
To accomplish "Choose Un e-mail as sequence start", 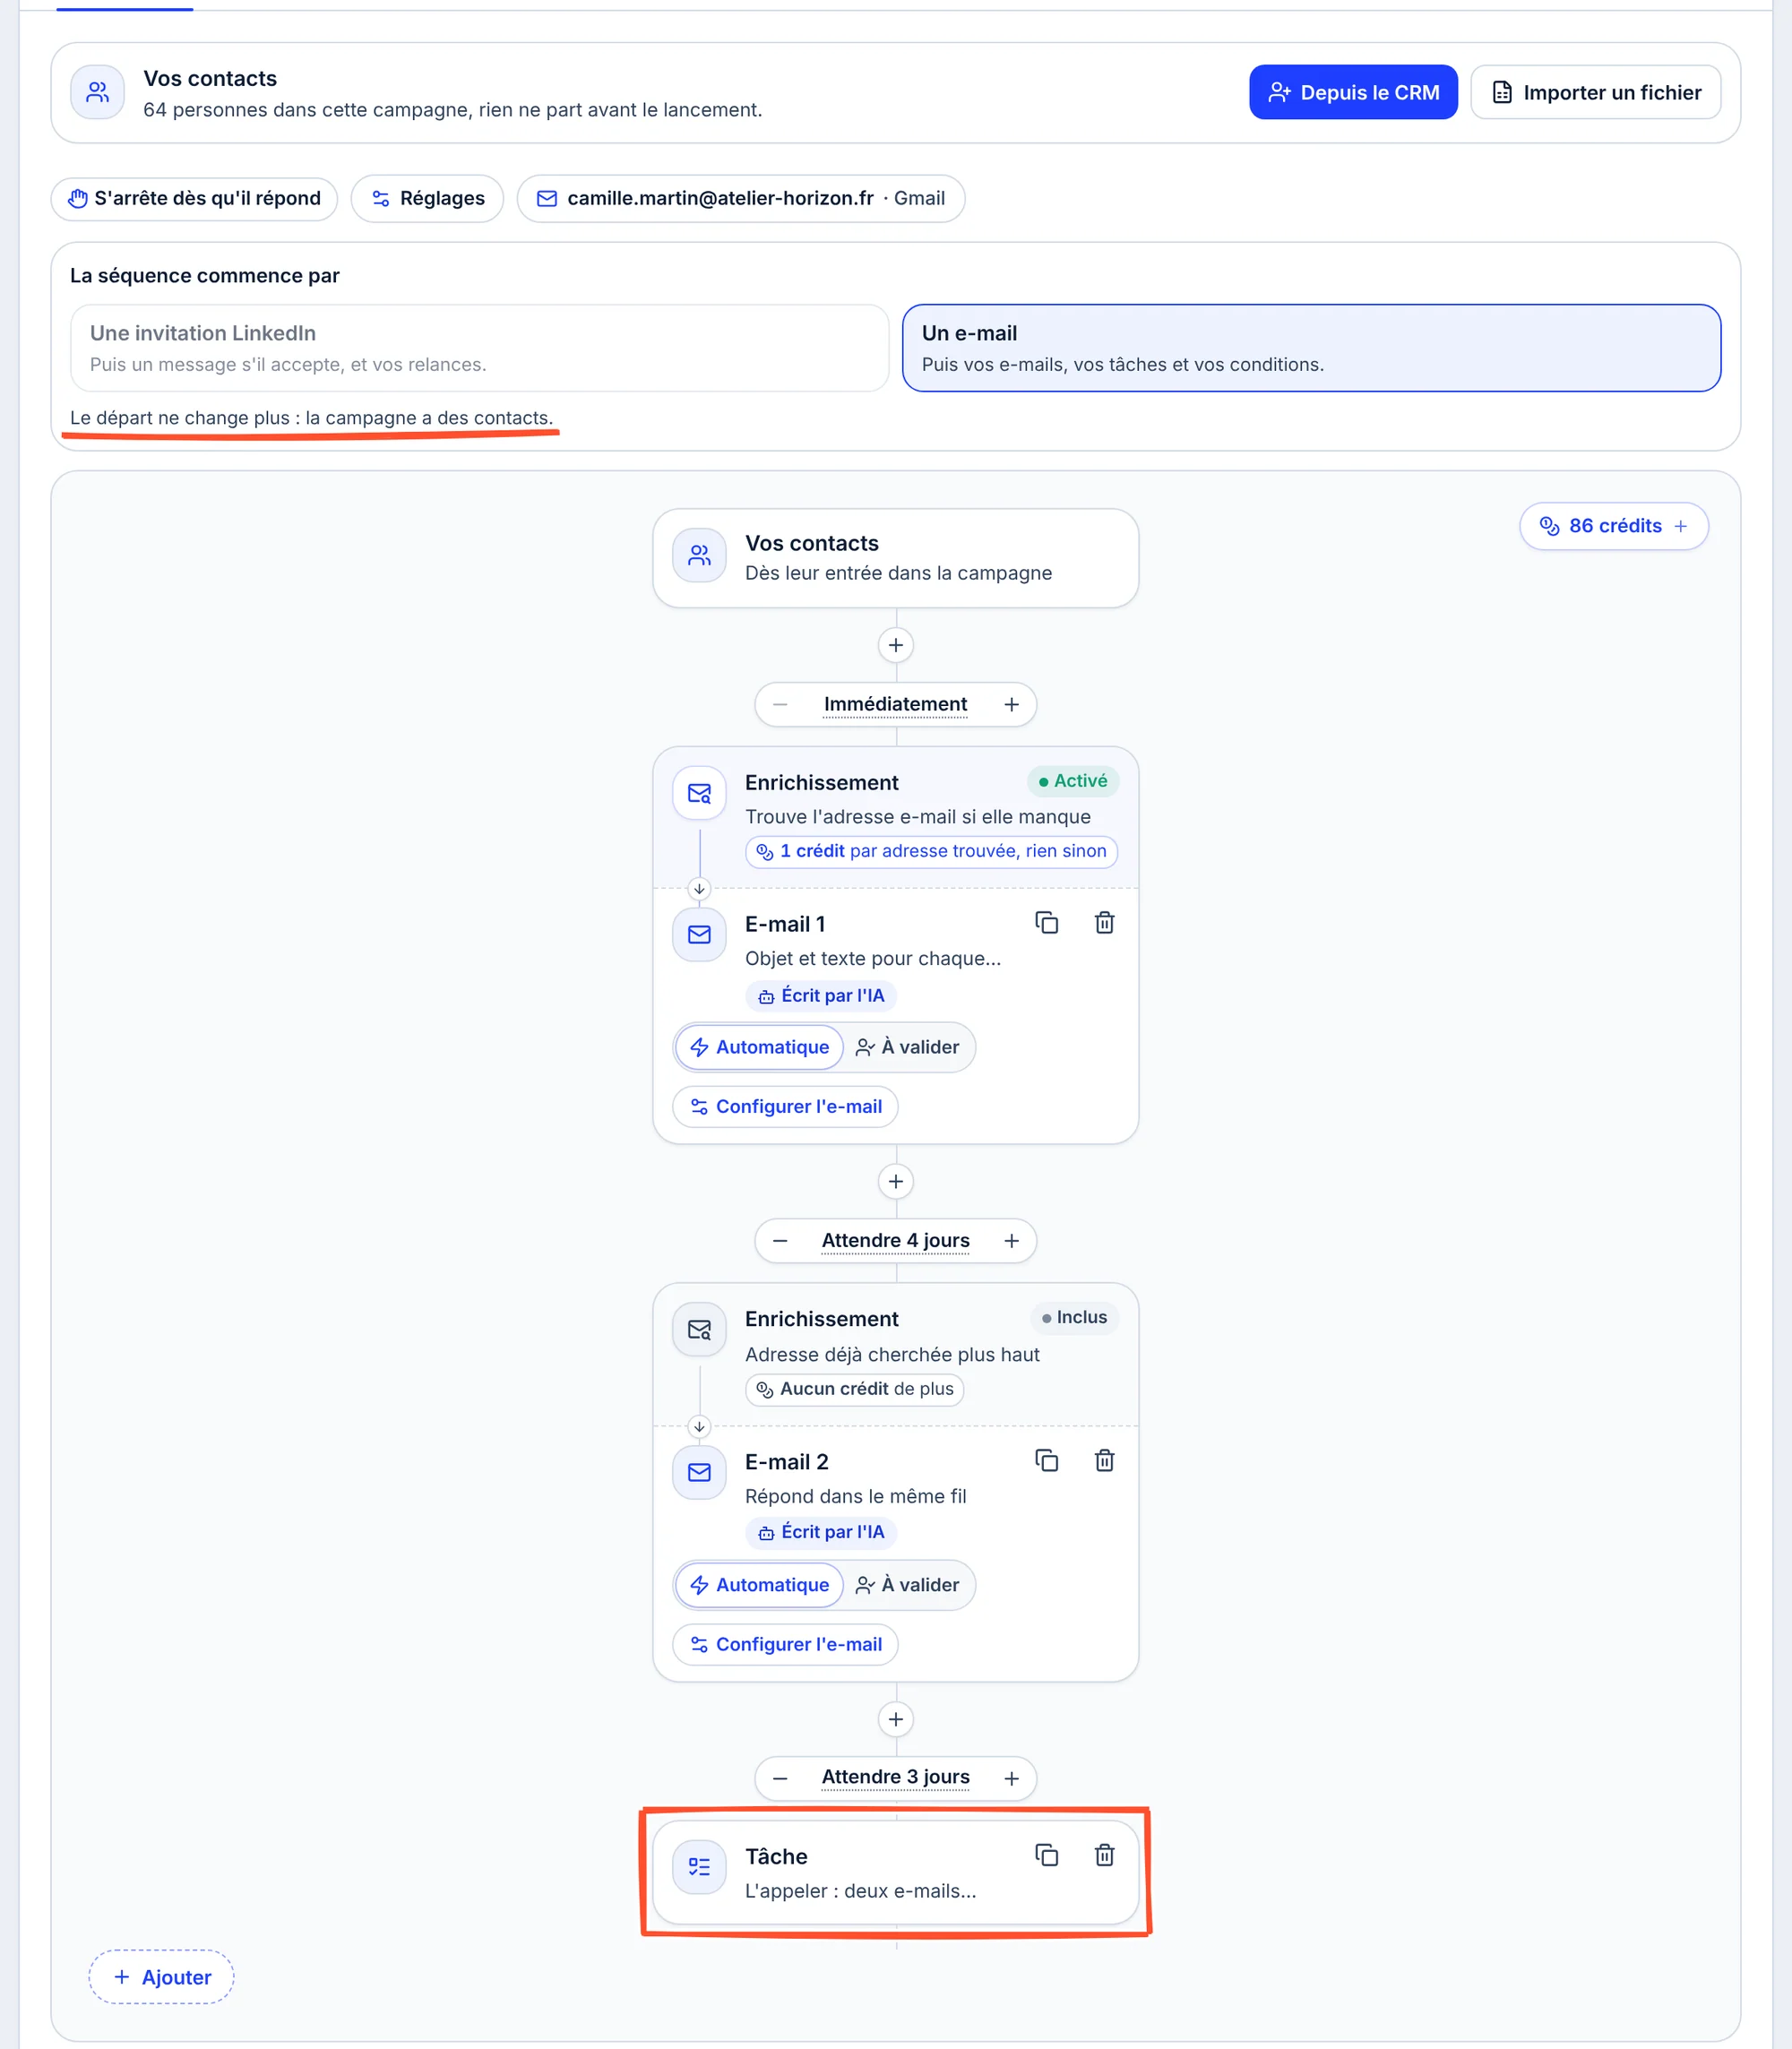I will 1311,348.
